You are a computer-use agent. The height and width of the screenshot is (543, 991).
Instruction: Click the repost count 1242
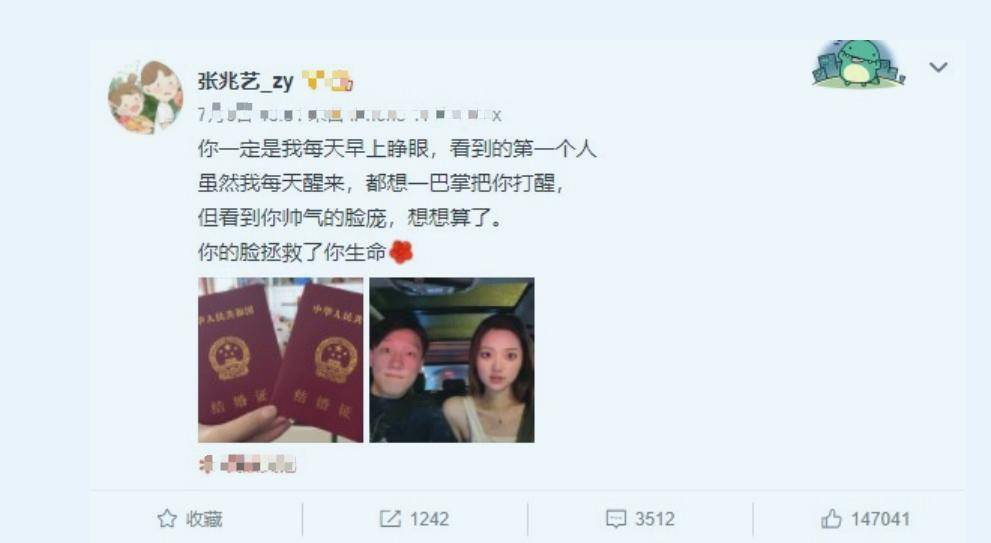[429, 519]
